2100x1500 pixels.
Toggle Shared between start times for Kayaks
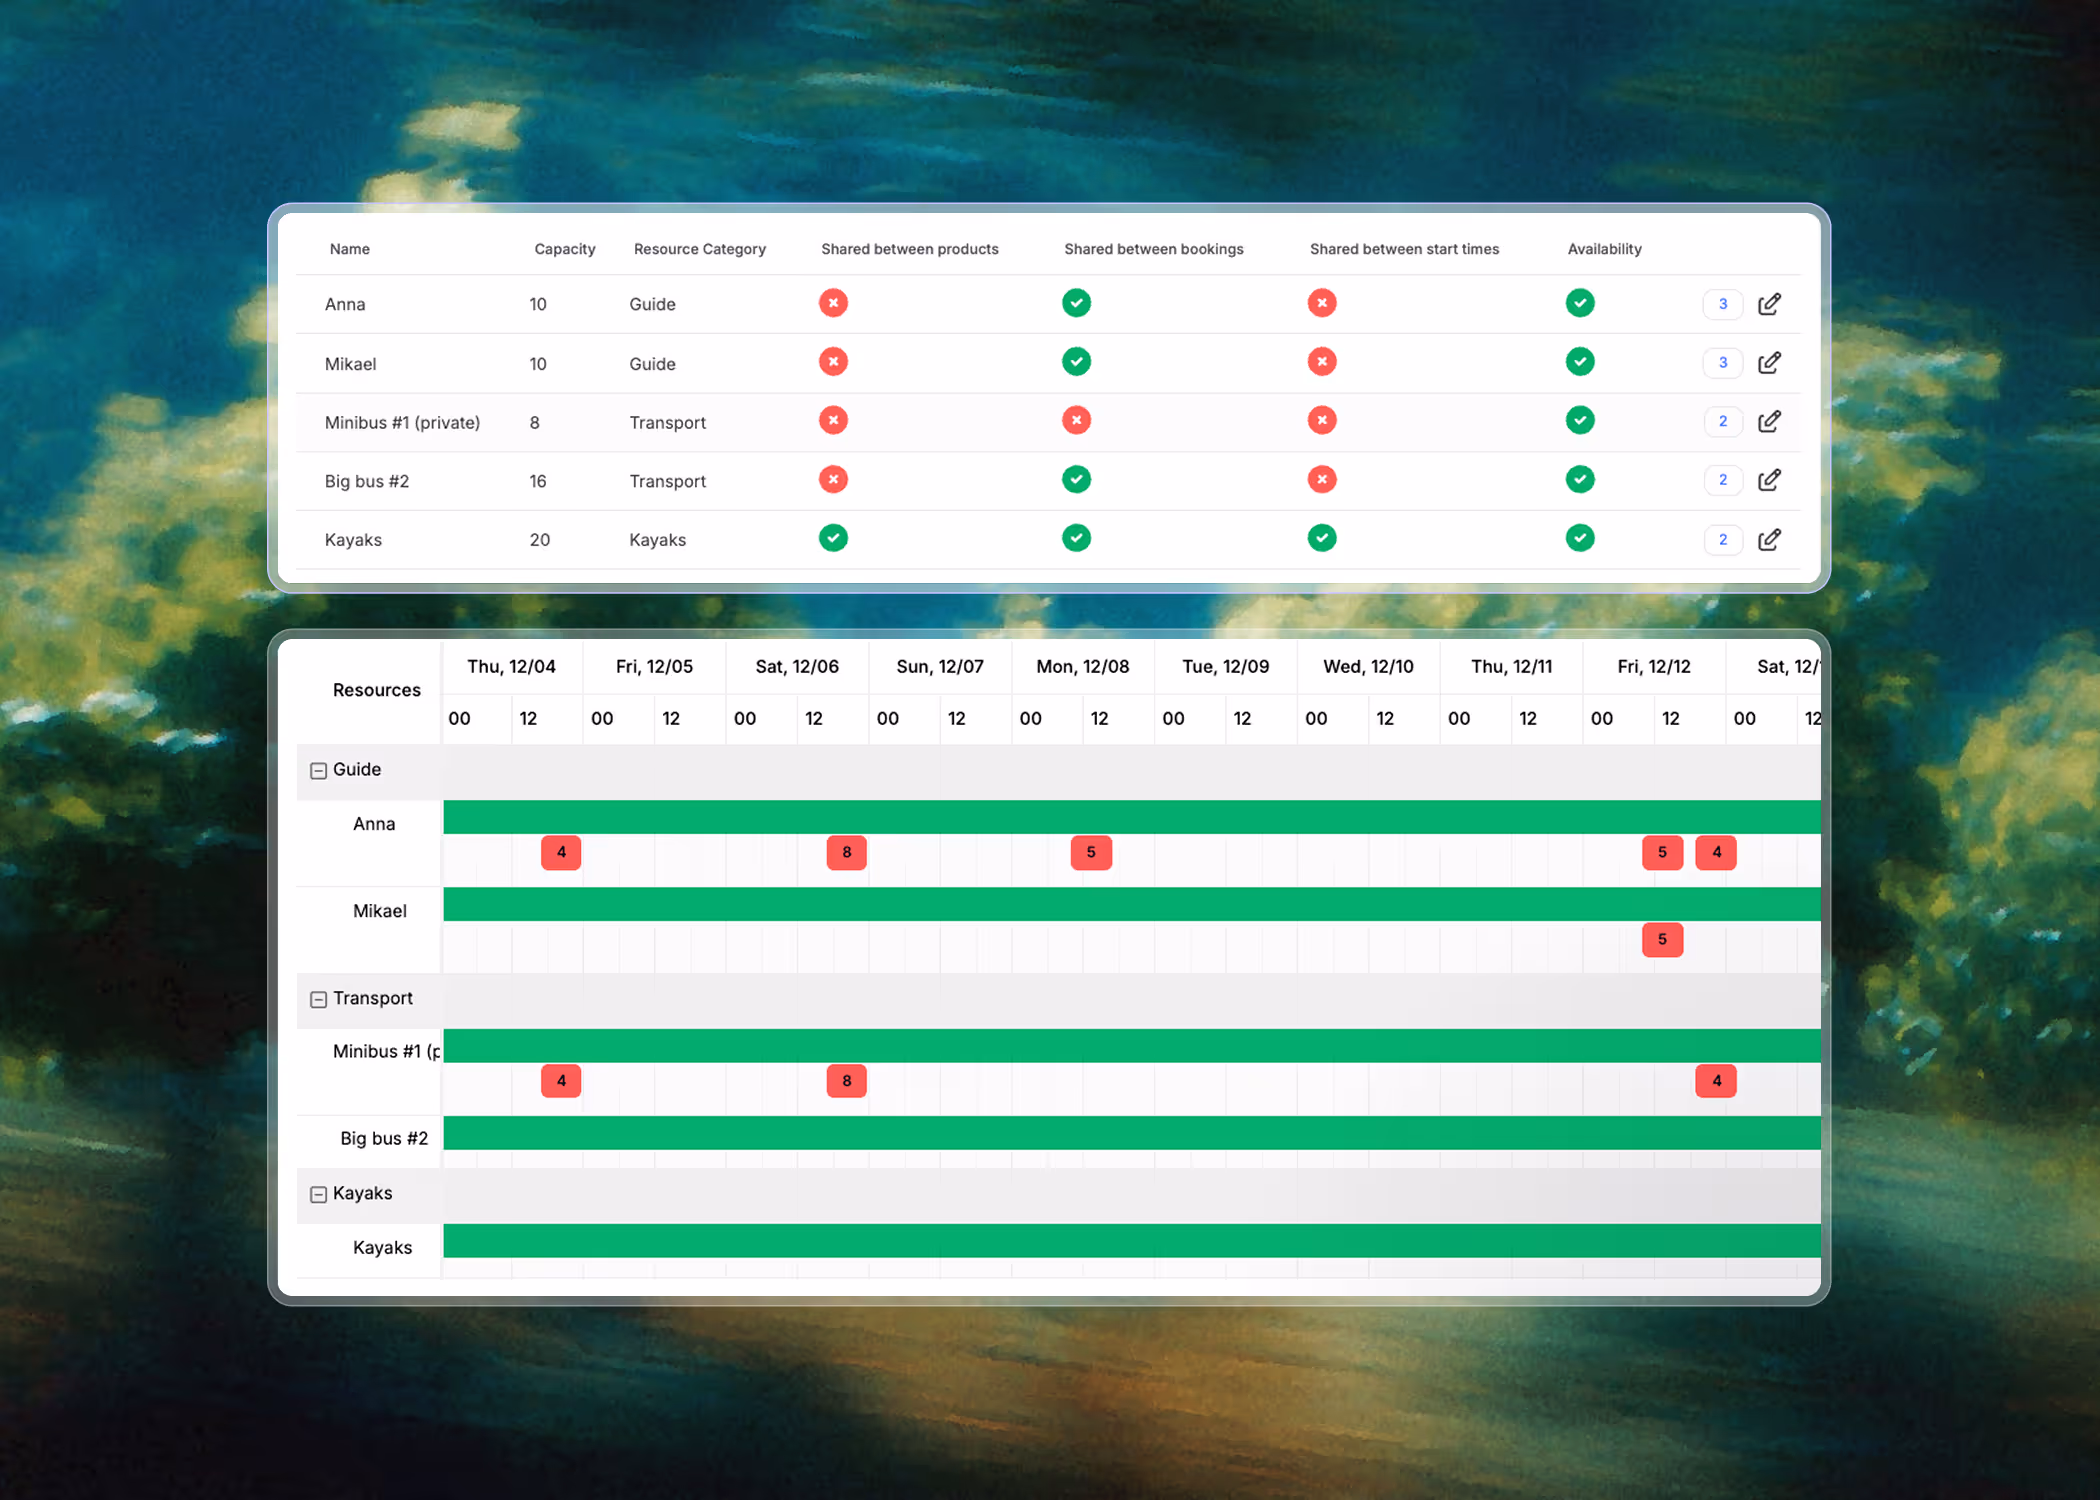click(x=1322, y=538)
